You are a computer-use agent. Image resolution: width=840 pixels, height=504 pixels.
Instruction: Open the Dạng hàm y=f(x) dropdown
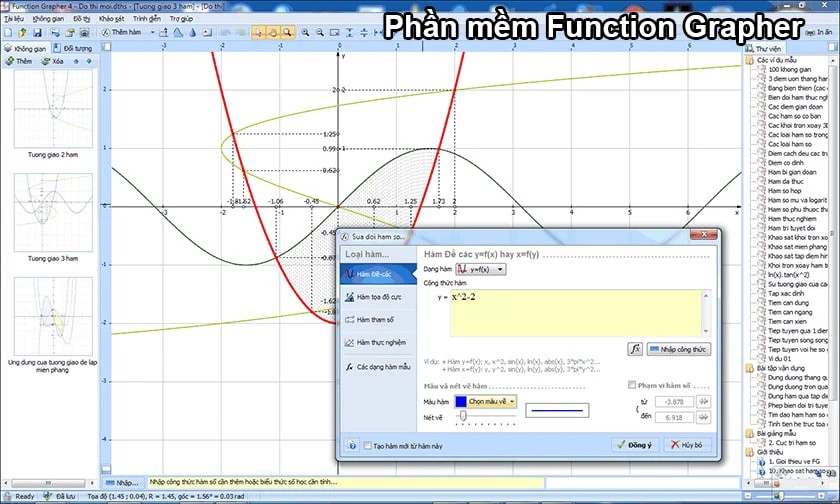click(481, 269)
